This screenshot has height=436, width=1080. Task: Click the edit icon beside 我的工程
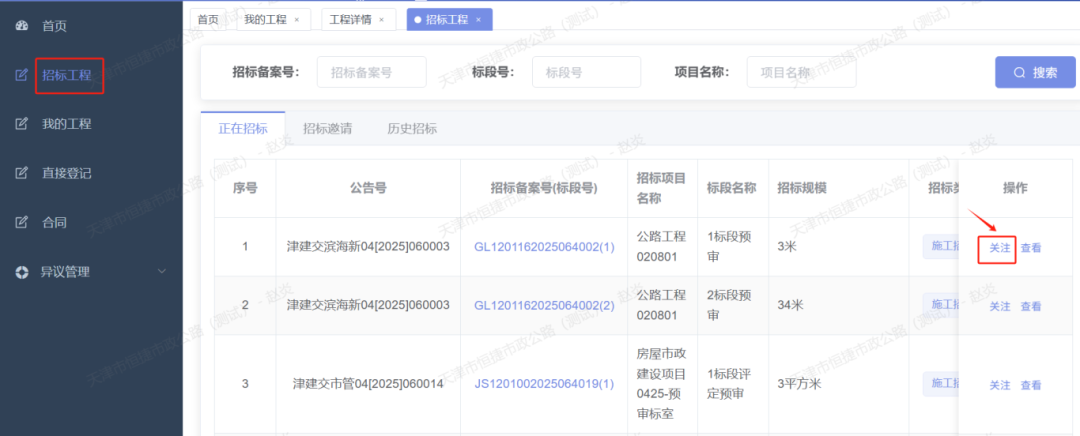[21, 124]
